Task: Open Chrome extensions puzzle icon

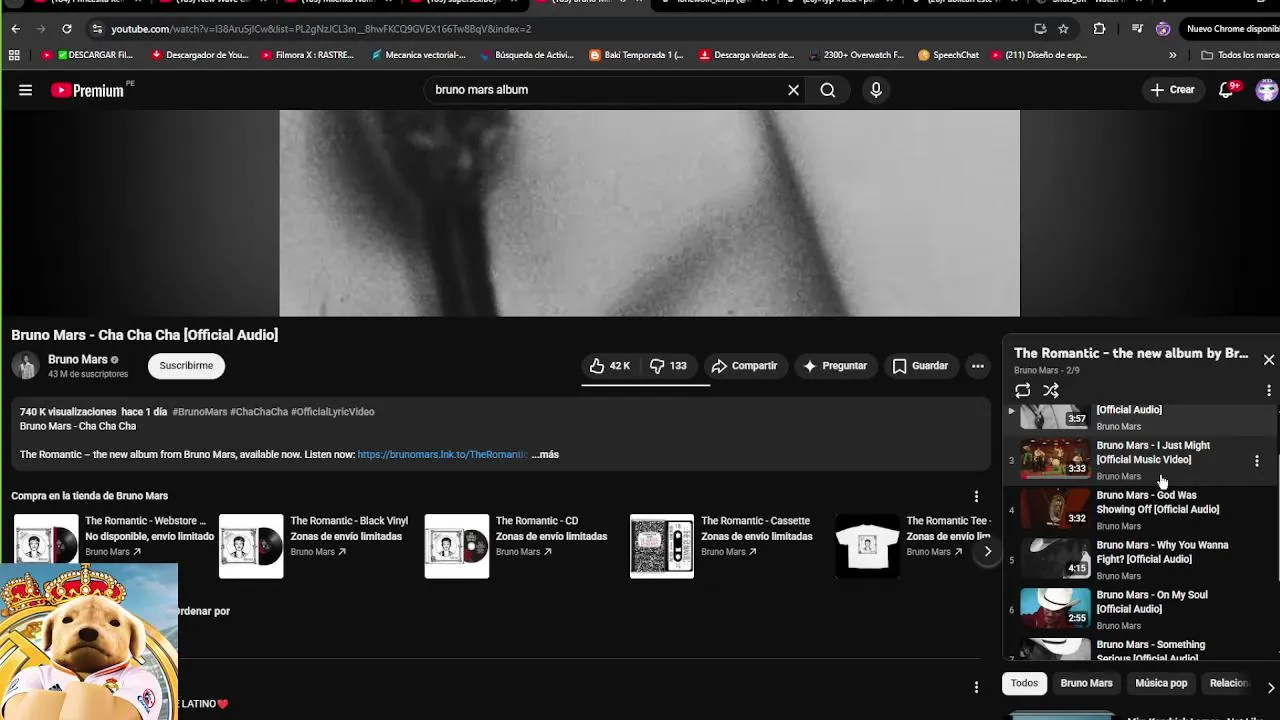Action: pyautogui.click(x=1099, y=29)
